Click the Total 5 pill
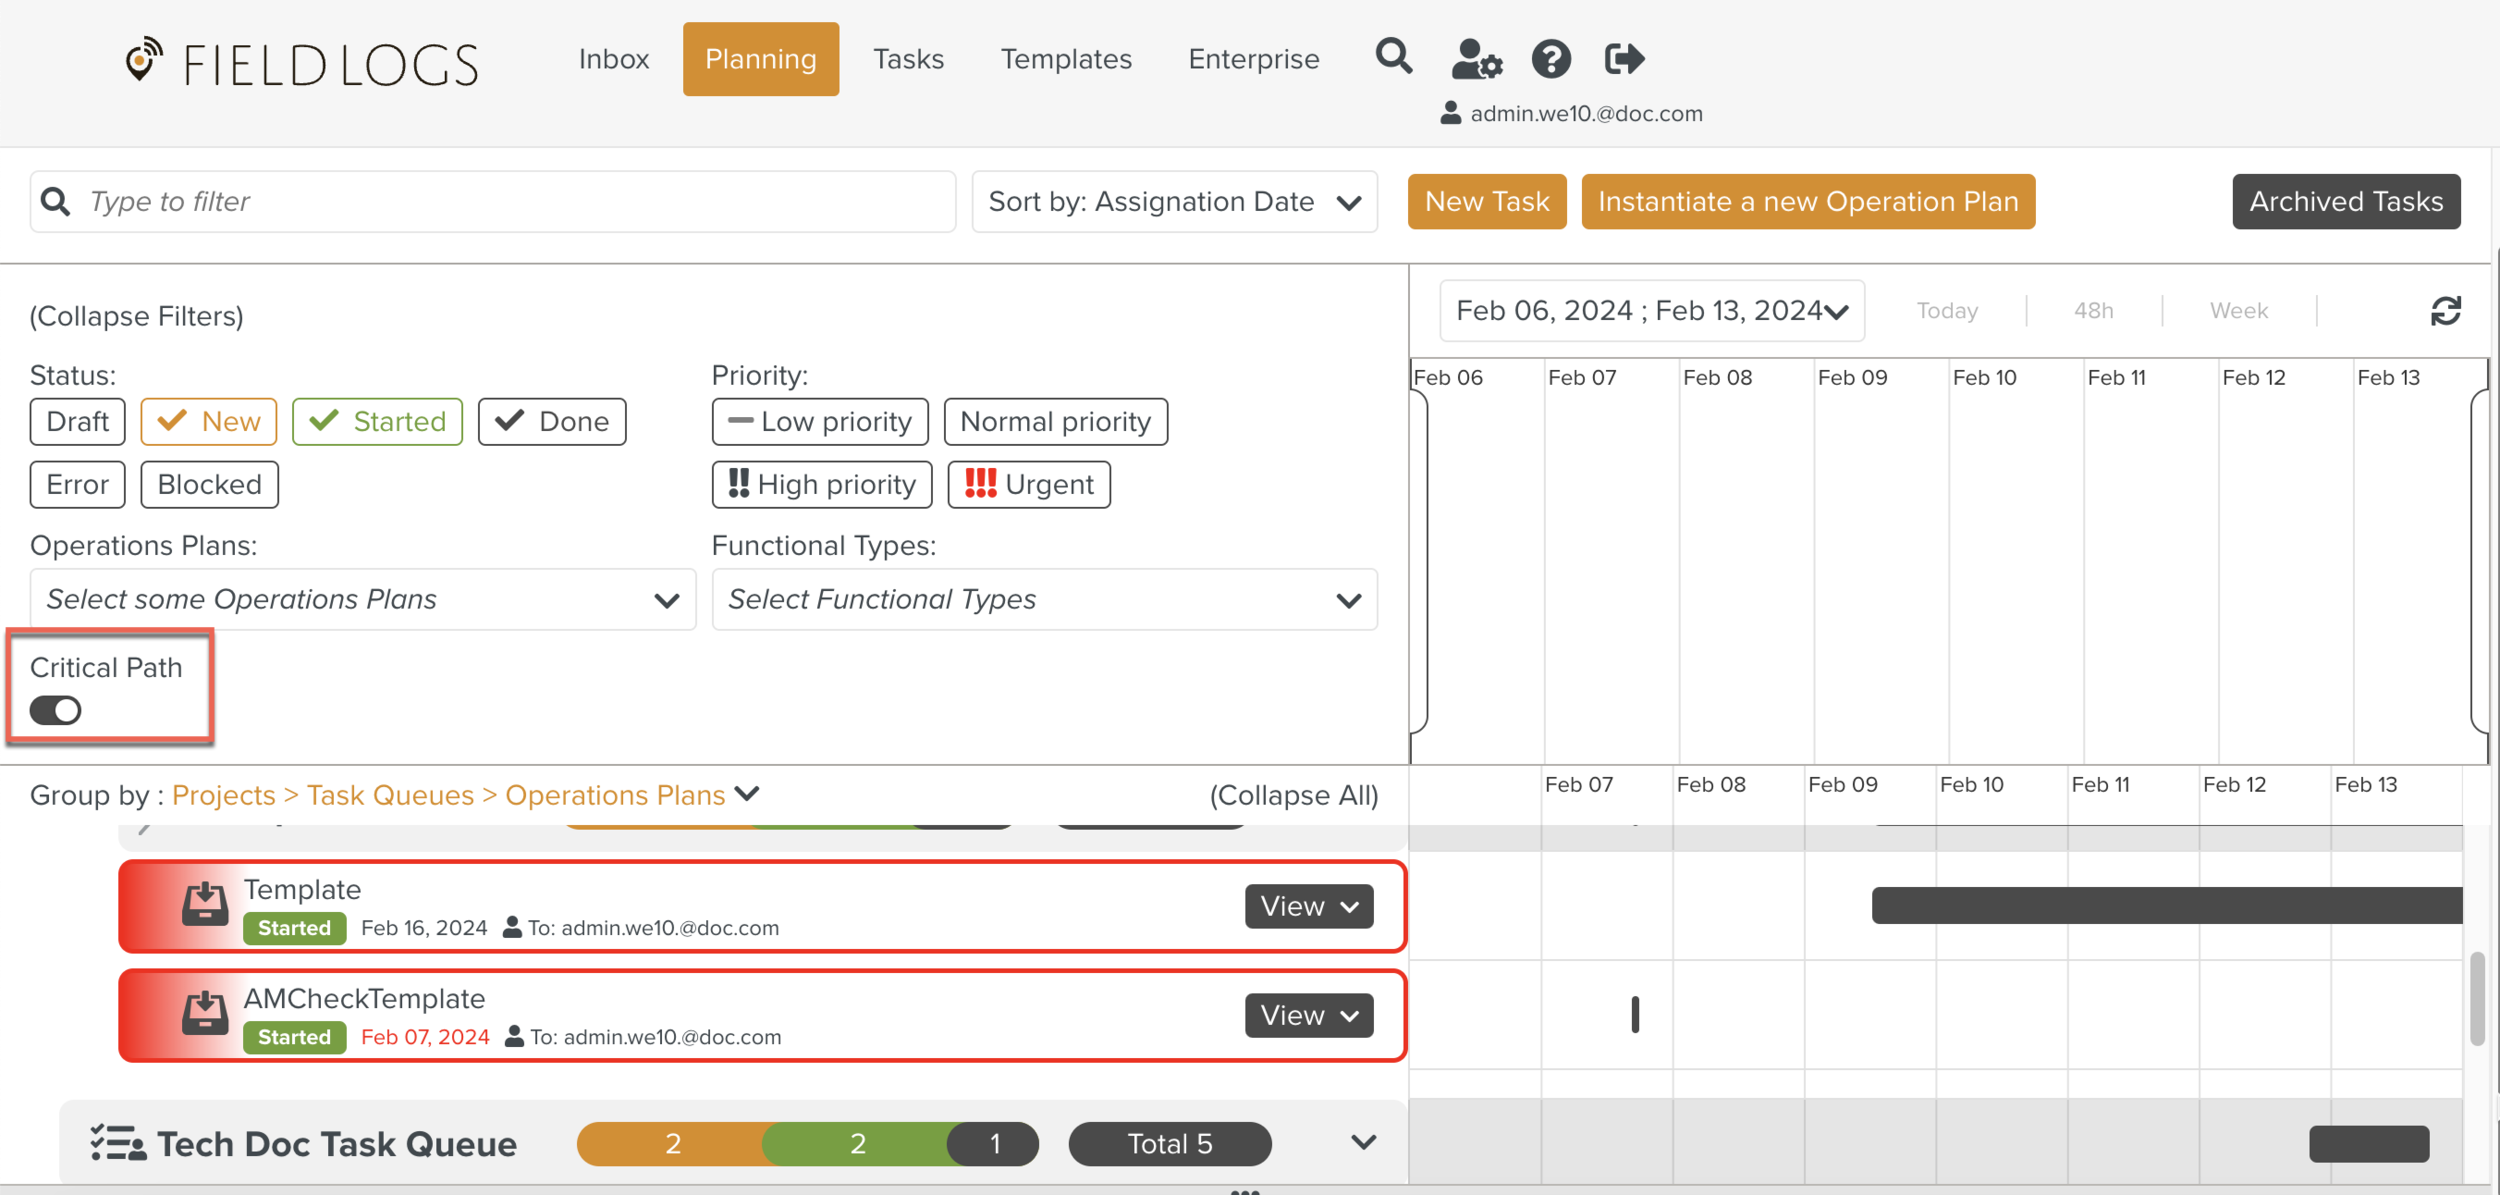The width and height of the screenshot is (2500, 1195). (1170, 1144)
